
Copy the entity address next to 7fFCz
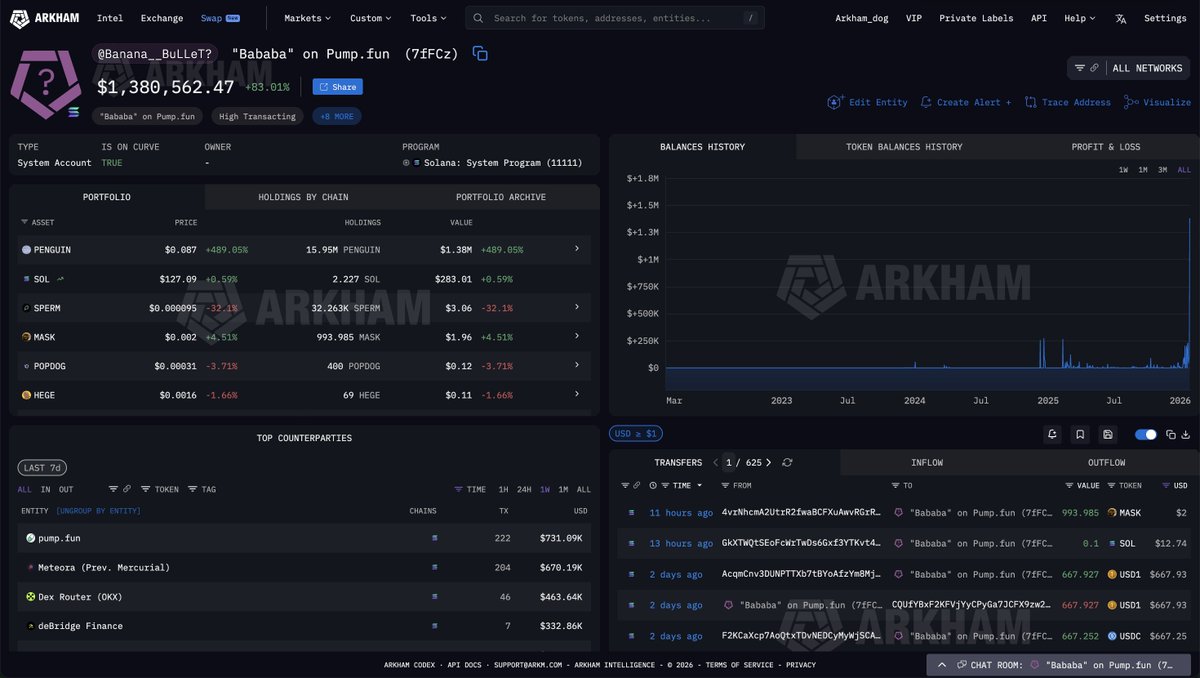pos(480,54)
